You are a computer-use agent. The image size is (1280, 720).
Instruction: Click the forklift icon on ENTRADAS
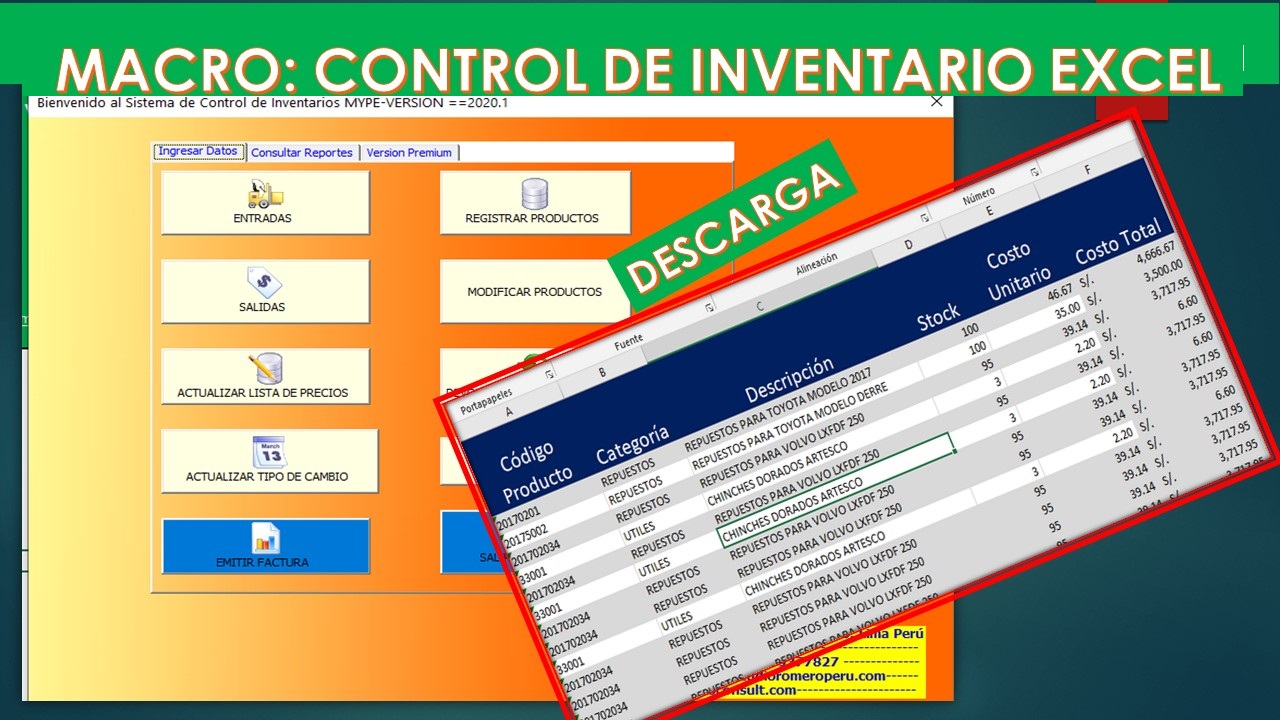click(265, 193)
